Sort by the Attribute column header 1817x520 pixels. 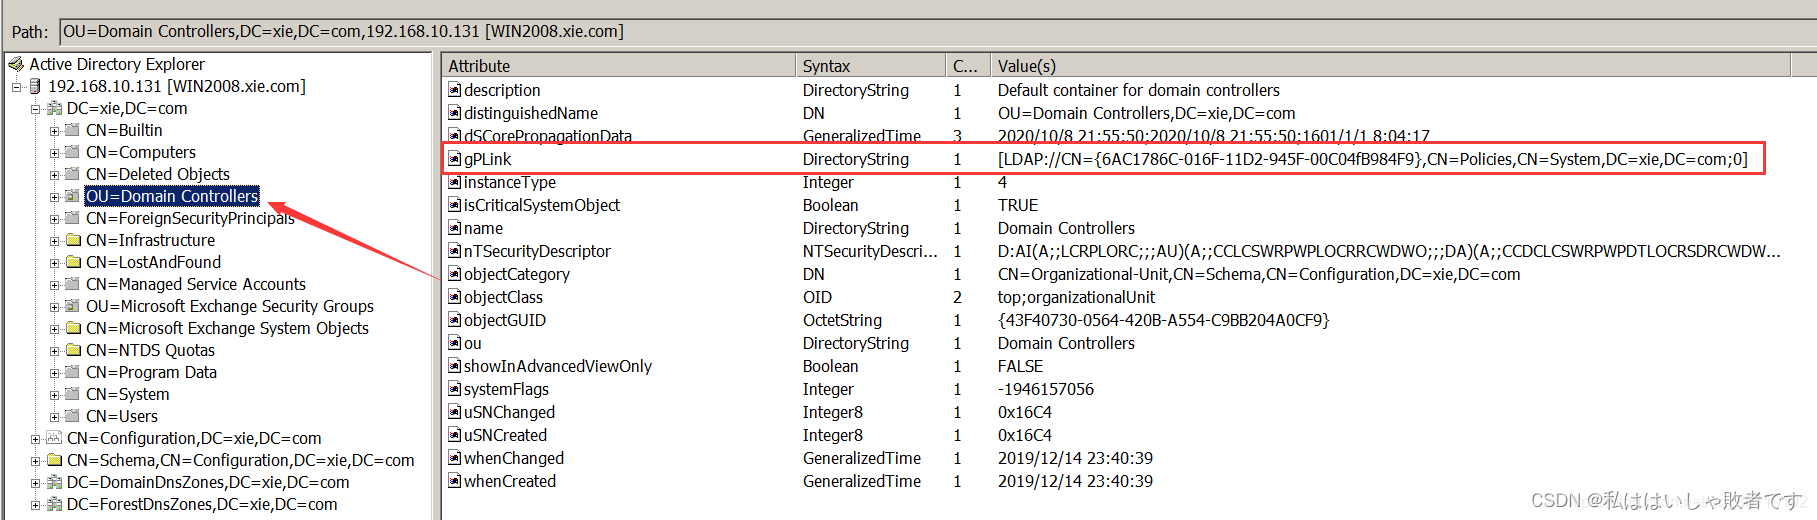(x=619, y=66)
